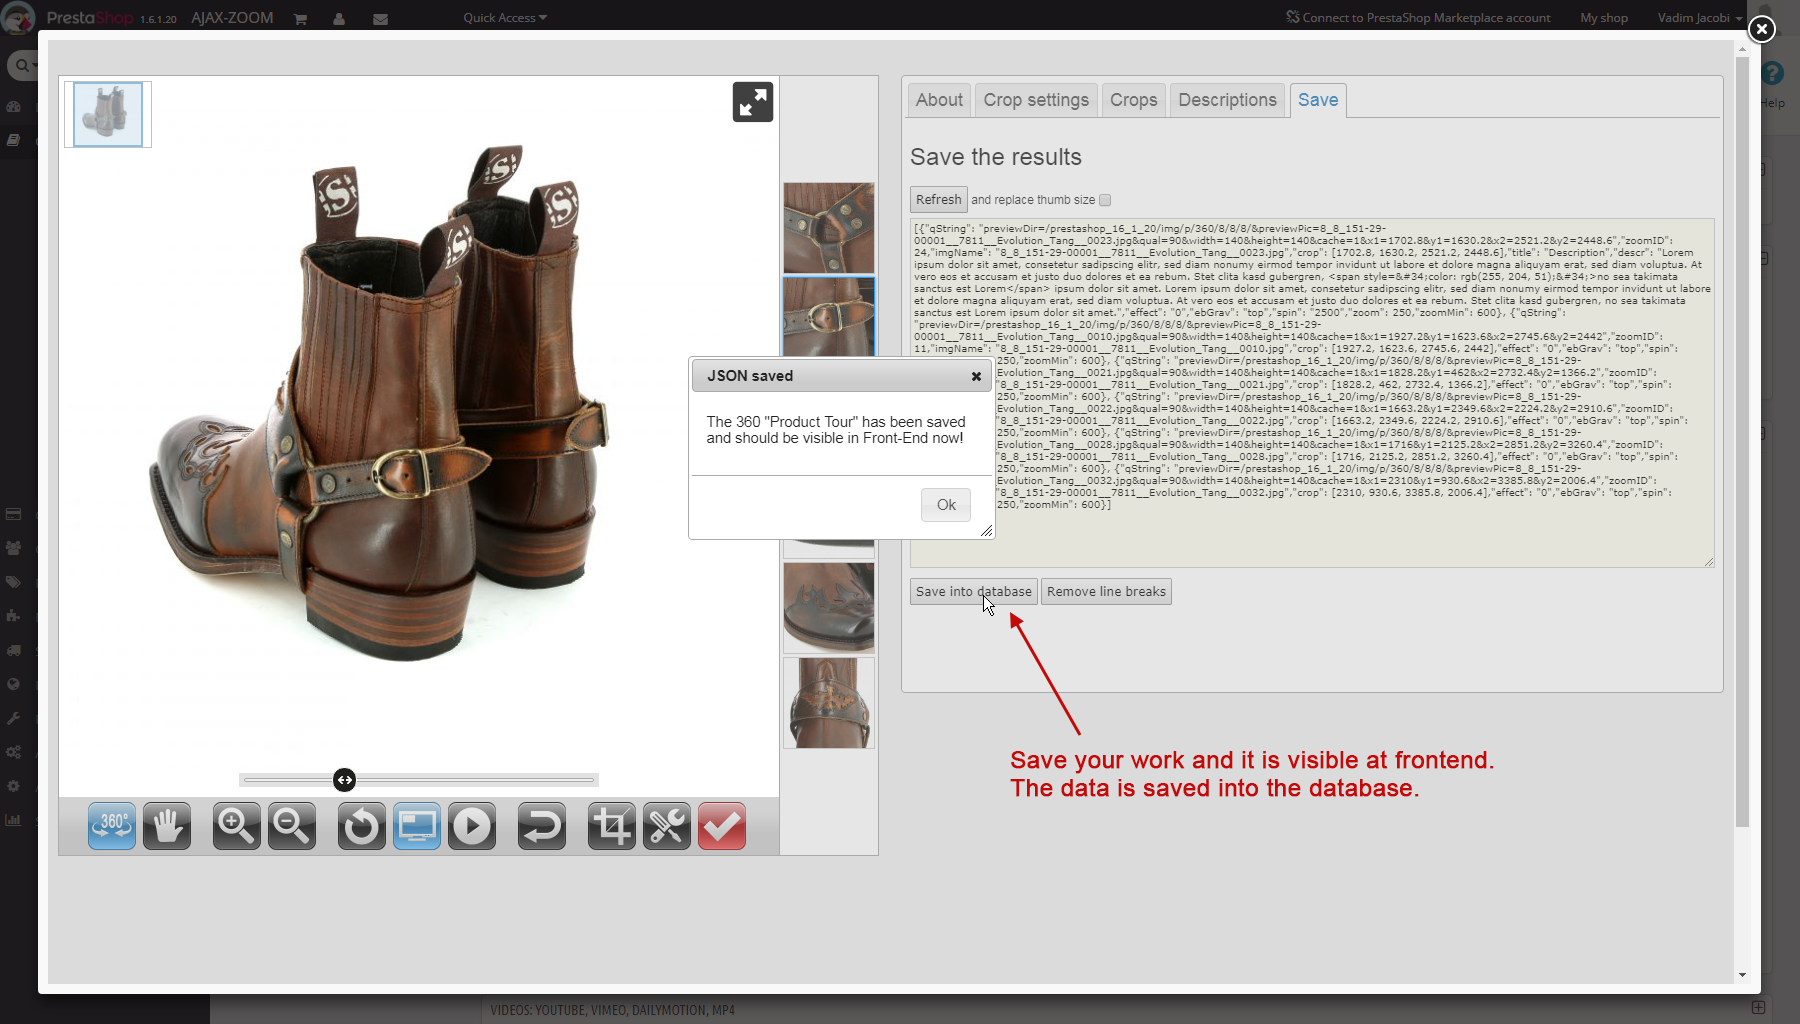Select the crop tool icon

611,827
